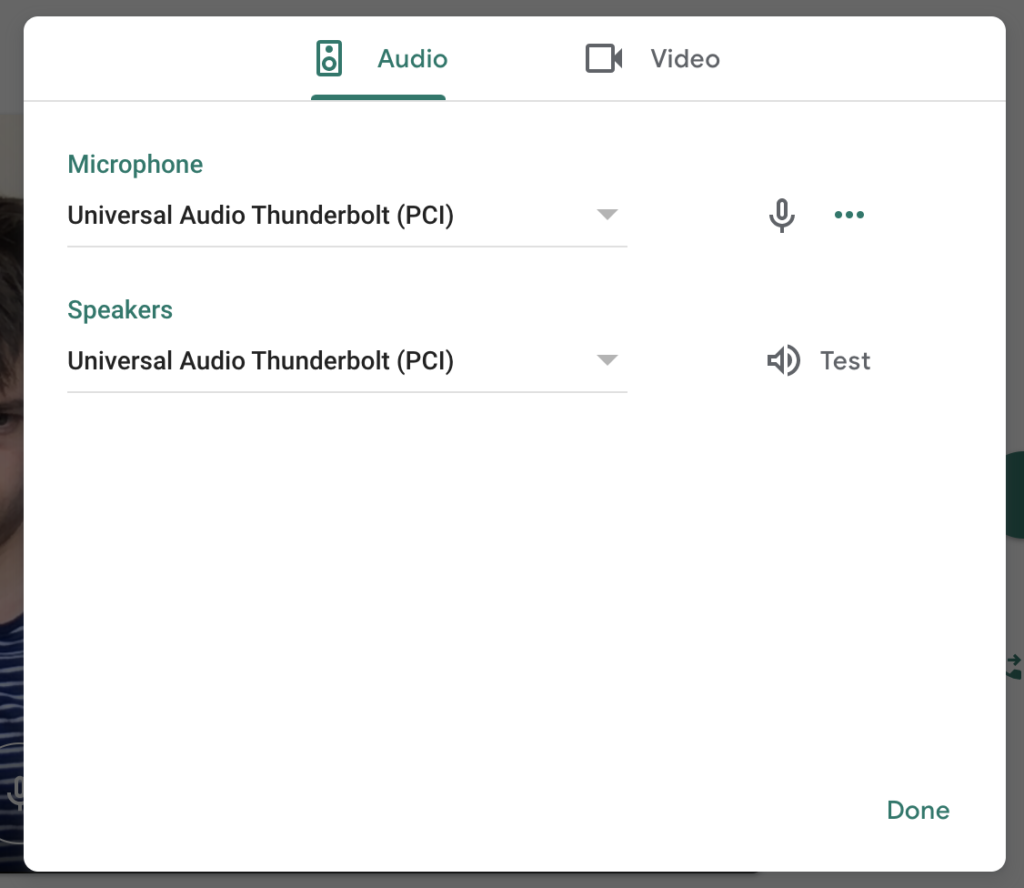Click the dimmed mic icon behind the dialog
Viewport: 1024px width, 888px height.
click(x=15, y=793)
